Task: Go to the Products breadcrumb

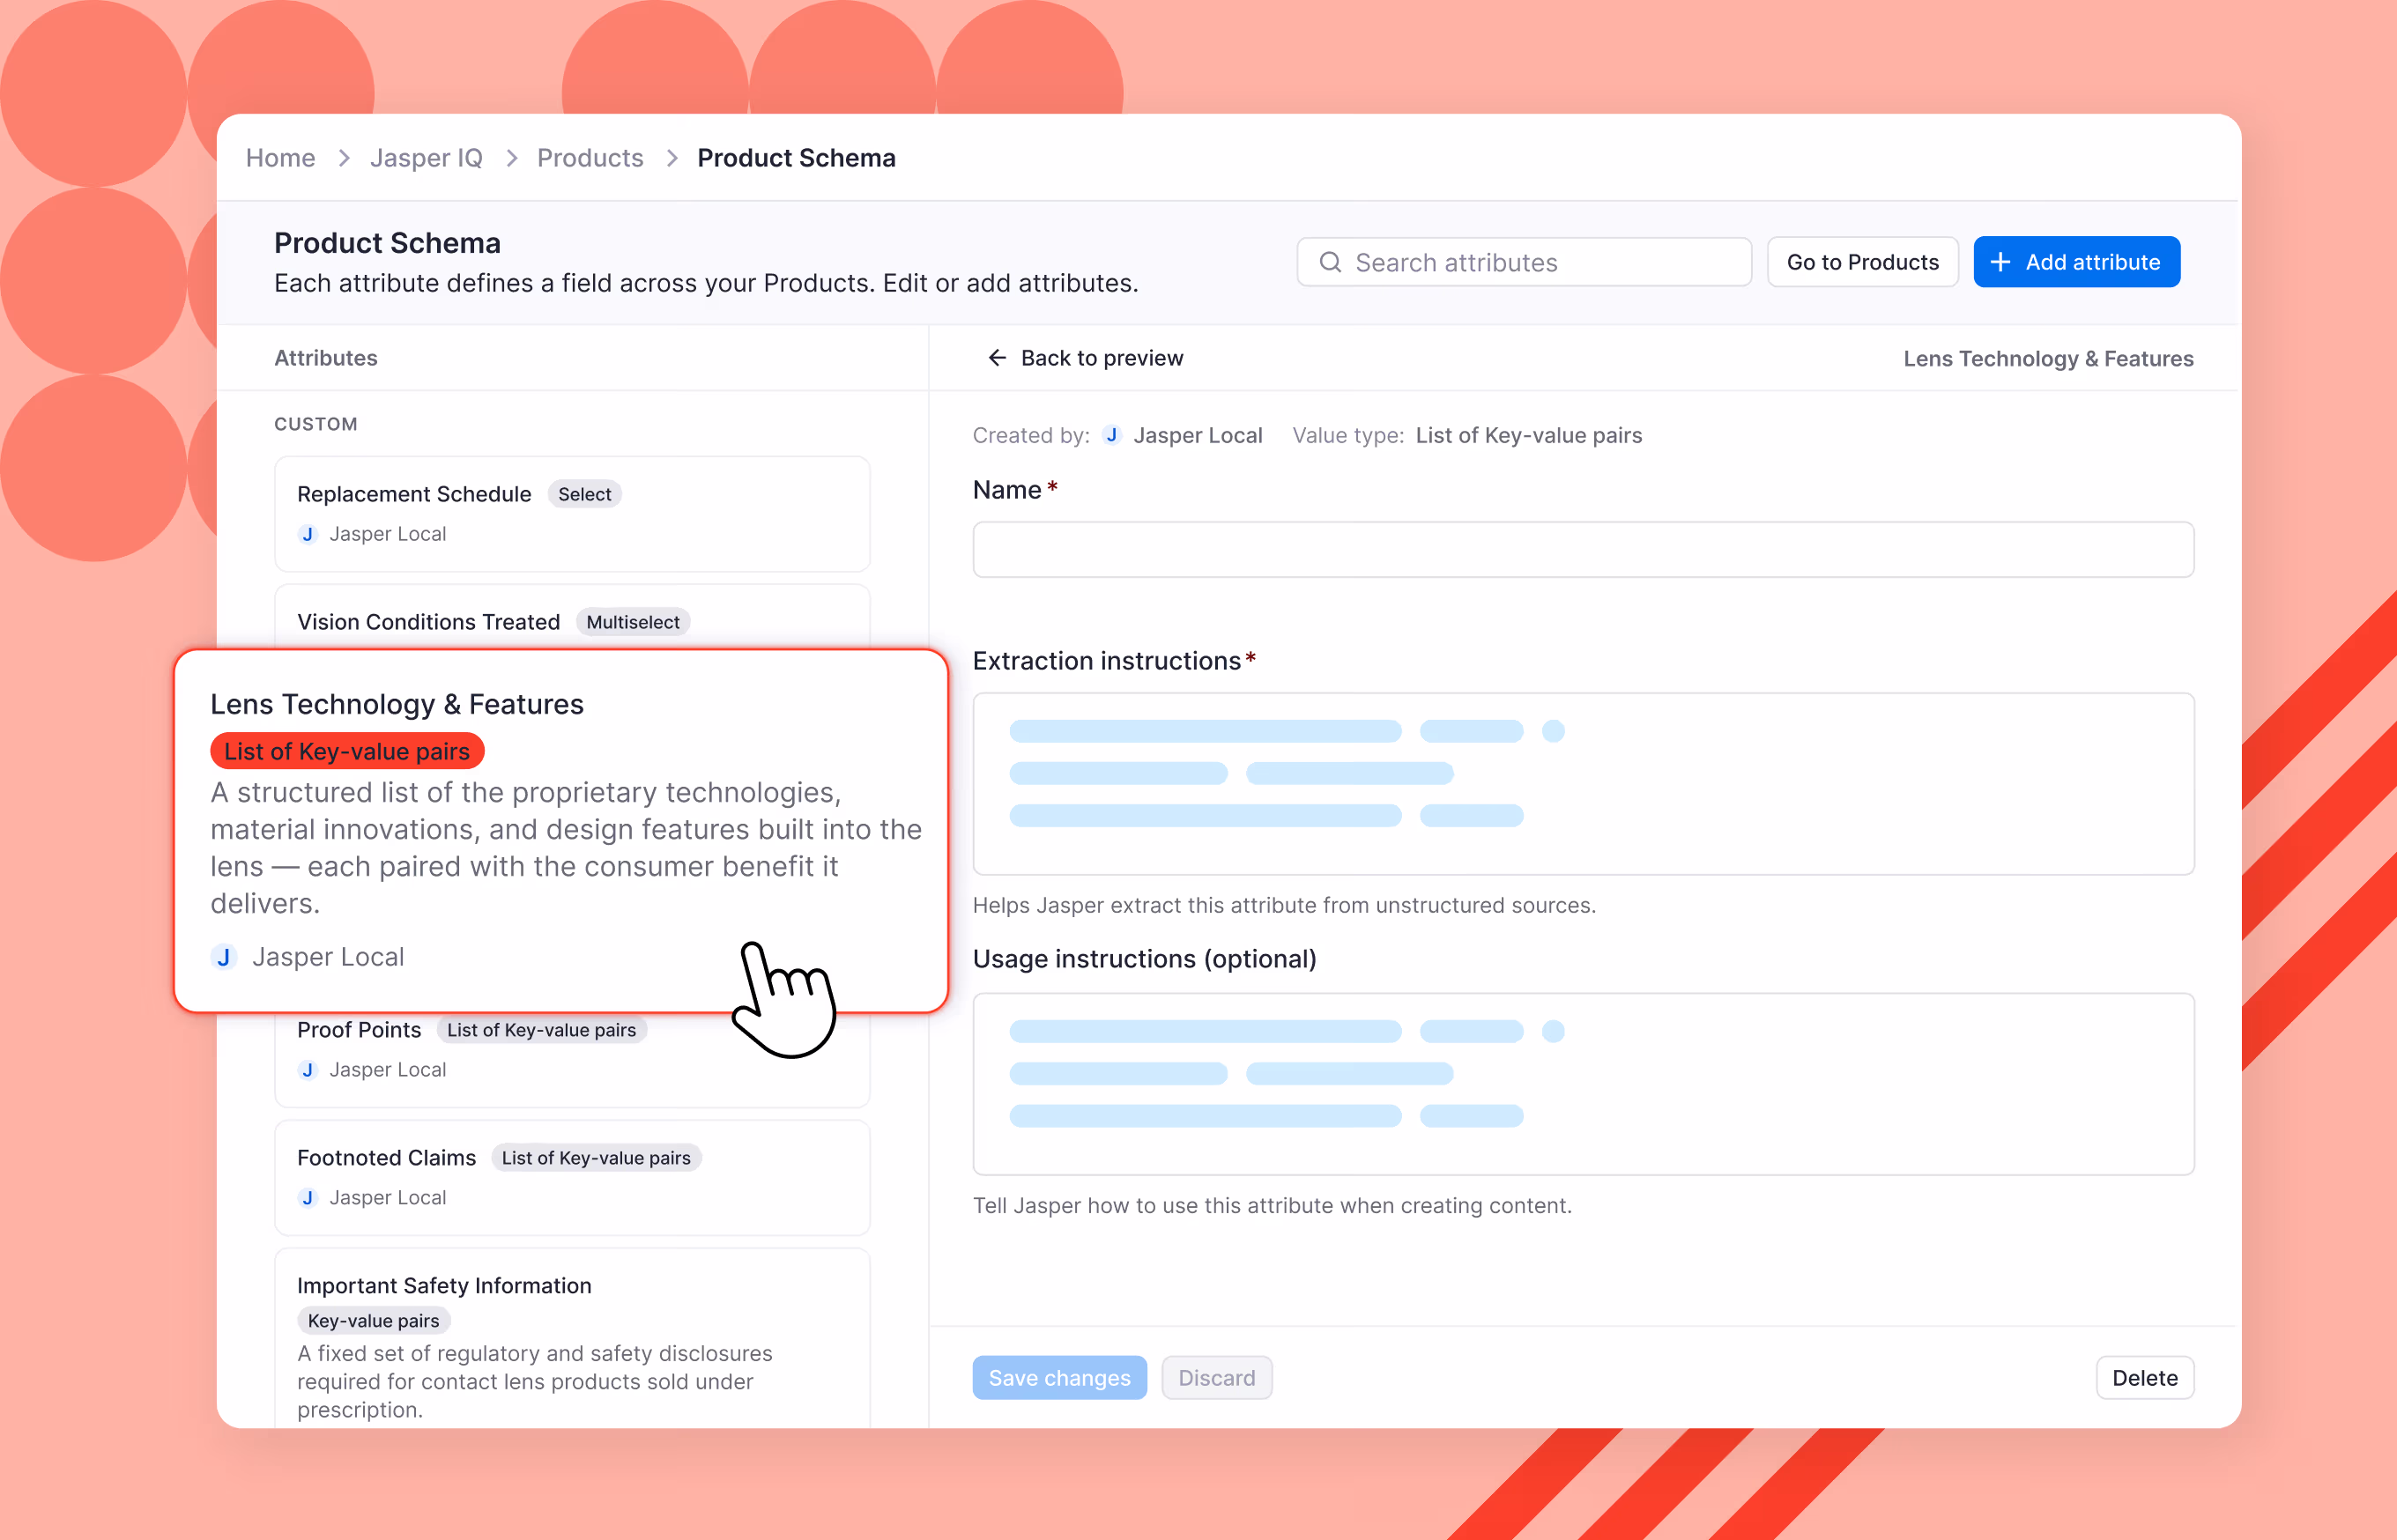Action: click(x=590, y=158)
